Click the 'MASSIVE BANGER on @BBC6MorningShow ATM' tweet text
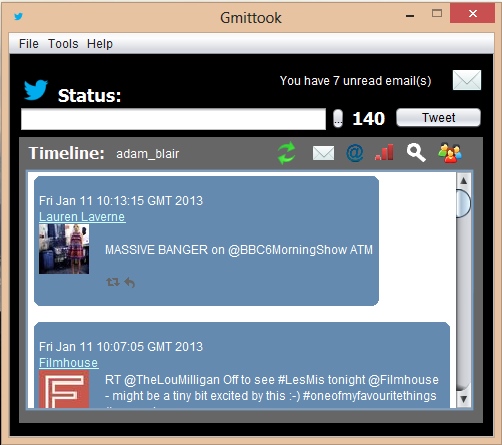The image size is (502, 445). click(x=239, y=250)
